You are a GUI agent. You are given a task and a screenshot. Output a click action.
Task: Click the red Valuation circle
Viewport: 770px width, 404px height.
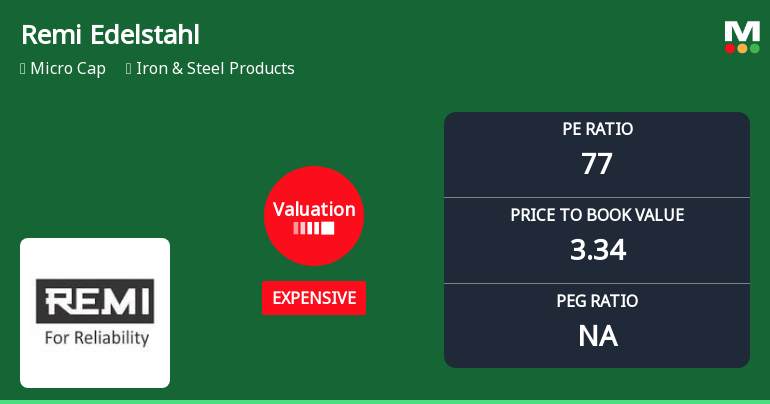314,215
